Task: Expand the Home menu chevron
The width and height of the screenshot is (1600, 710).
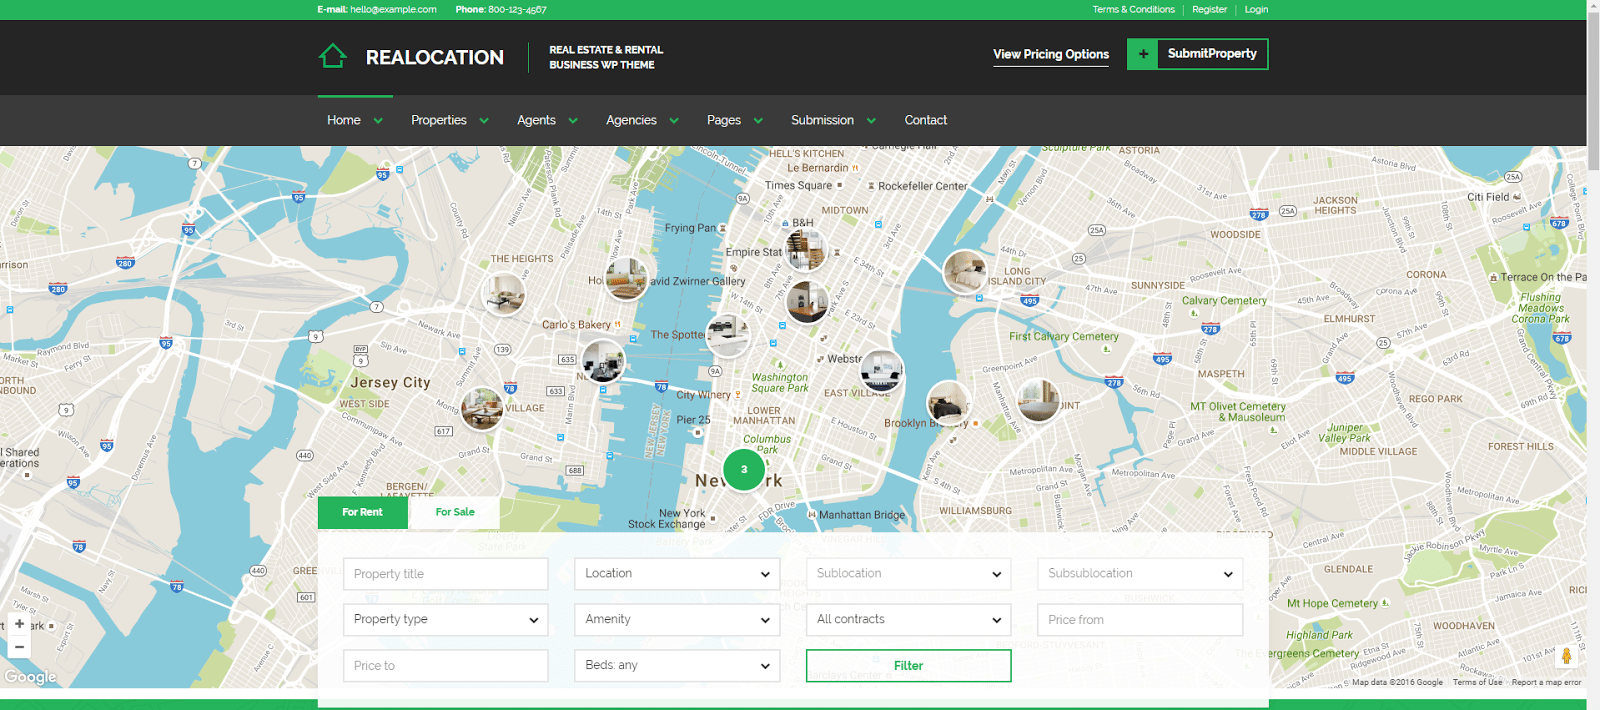Action: point(378,121)
